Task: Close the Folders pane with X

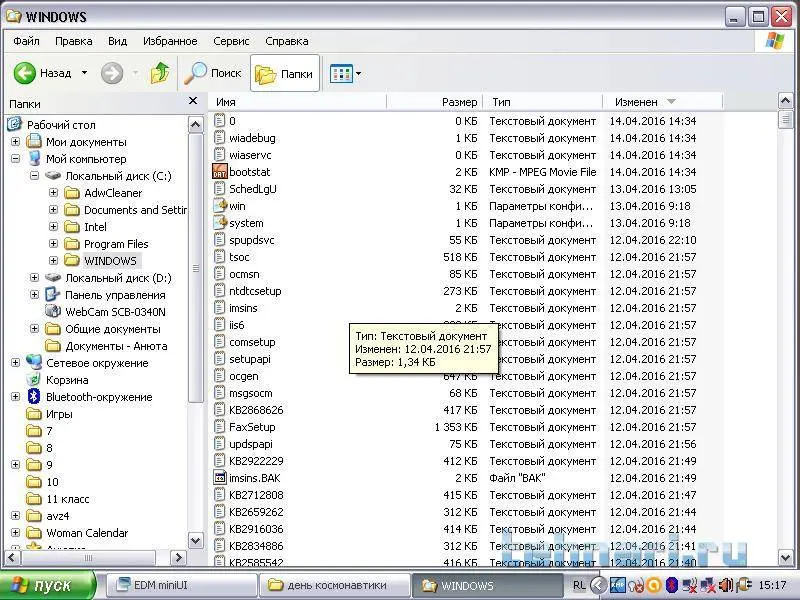Action: 193,102
